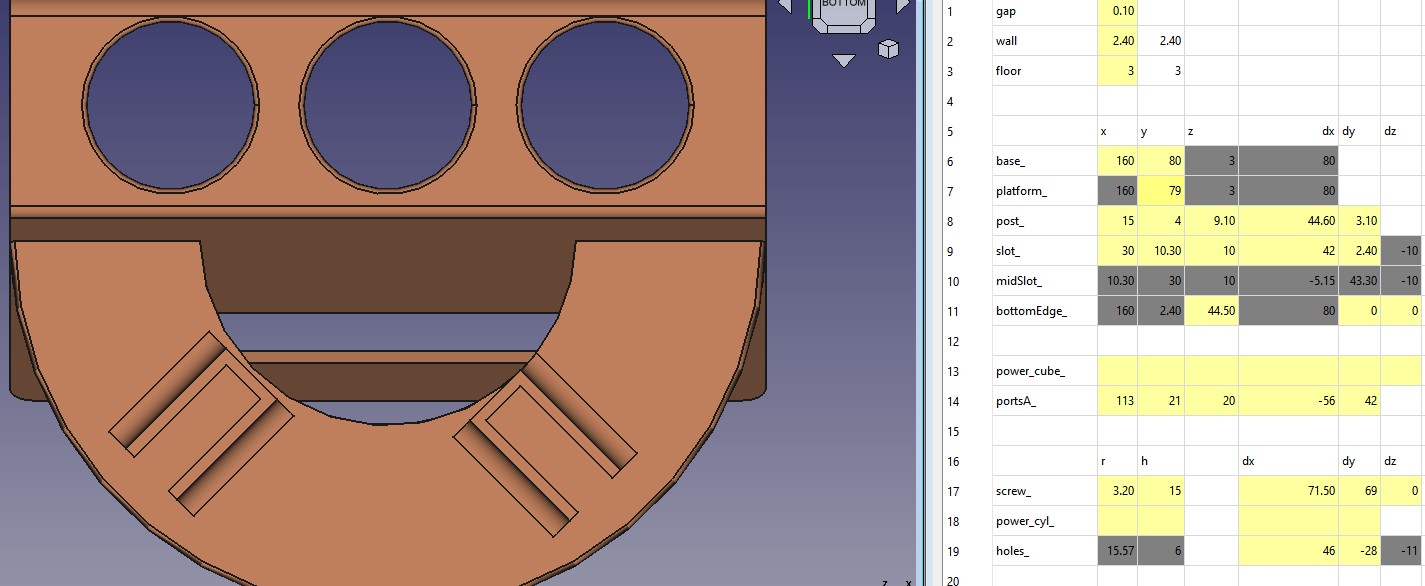Viewport: 1425px width, 586px height.
Task: Select the 'platform_' label cell
Action: pos(1045,191)
